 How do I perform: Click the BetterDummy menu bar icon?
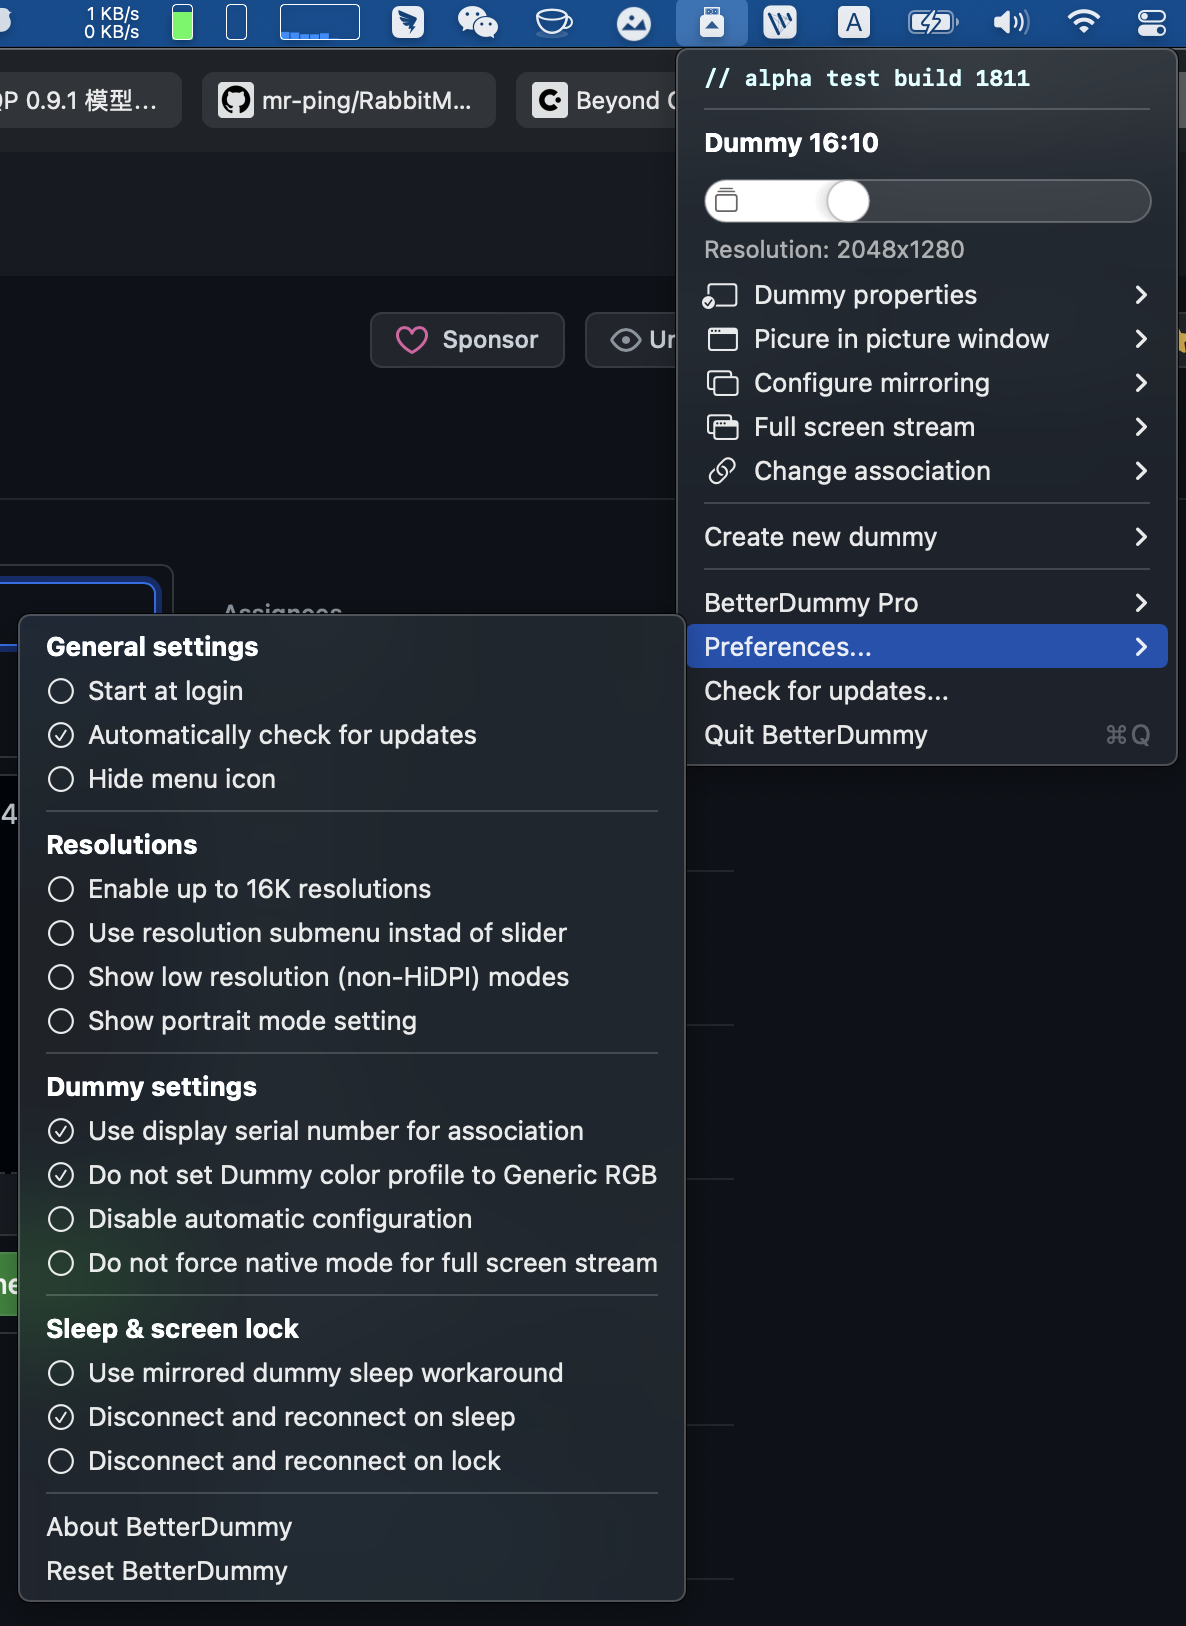click(711, 22)
